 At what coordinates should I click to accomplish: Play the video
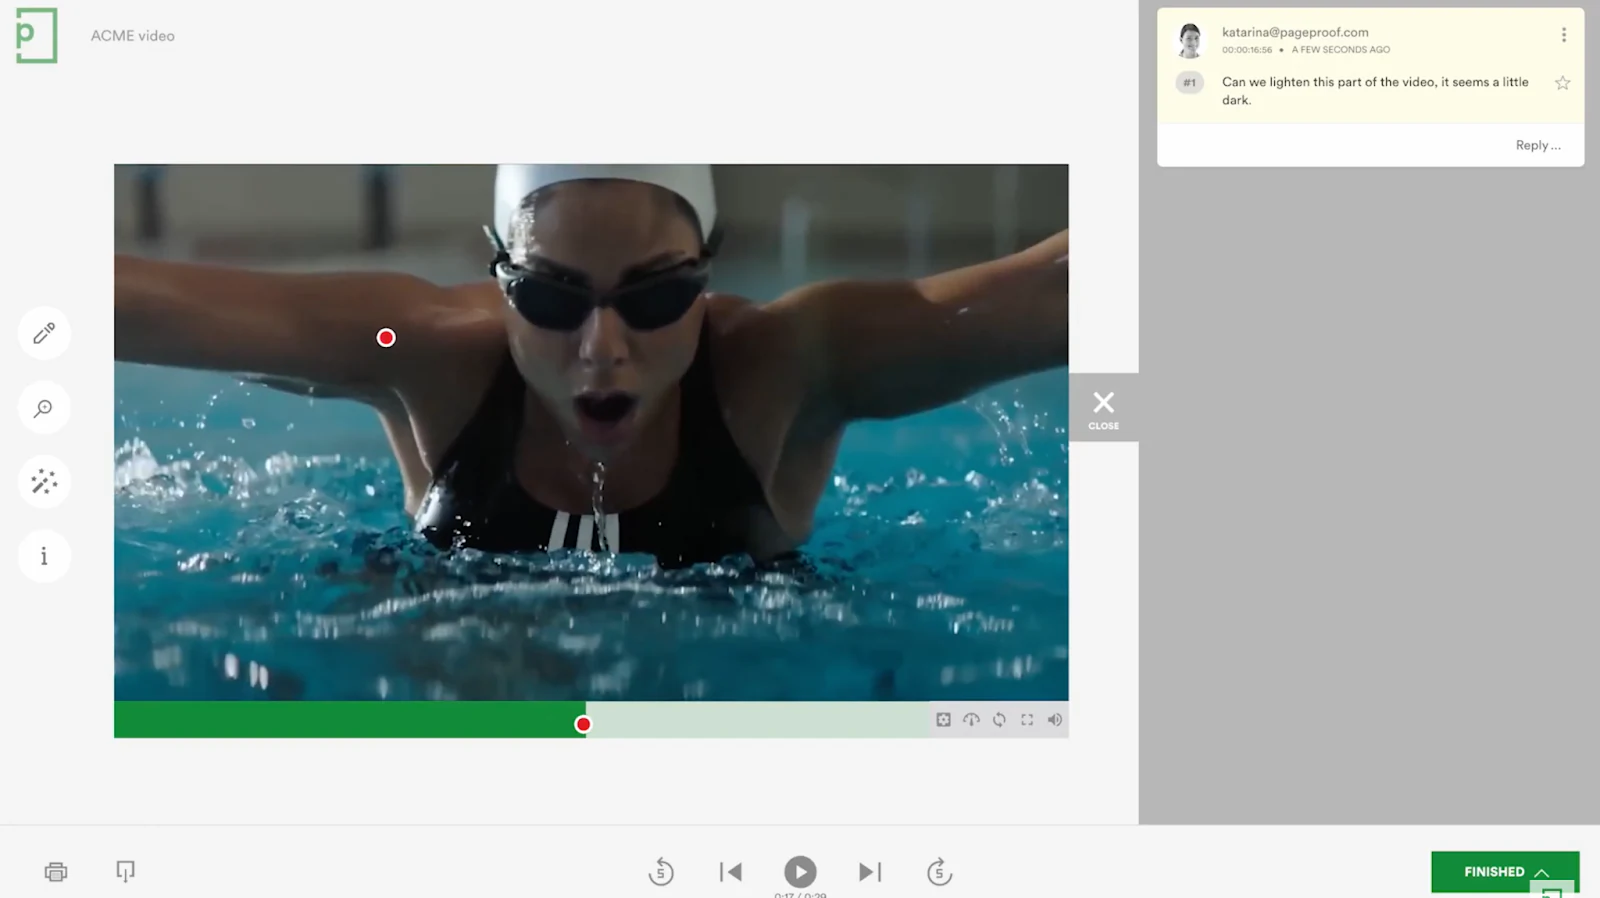800,872
